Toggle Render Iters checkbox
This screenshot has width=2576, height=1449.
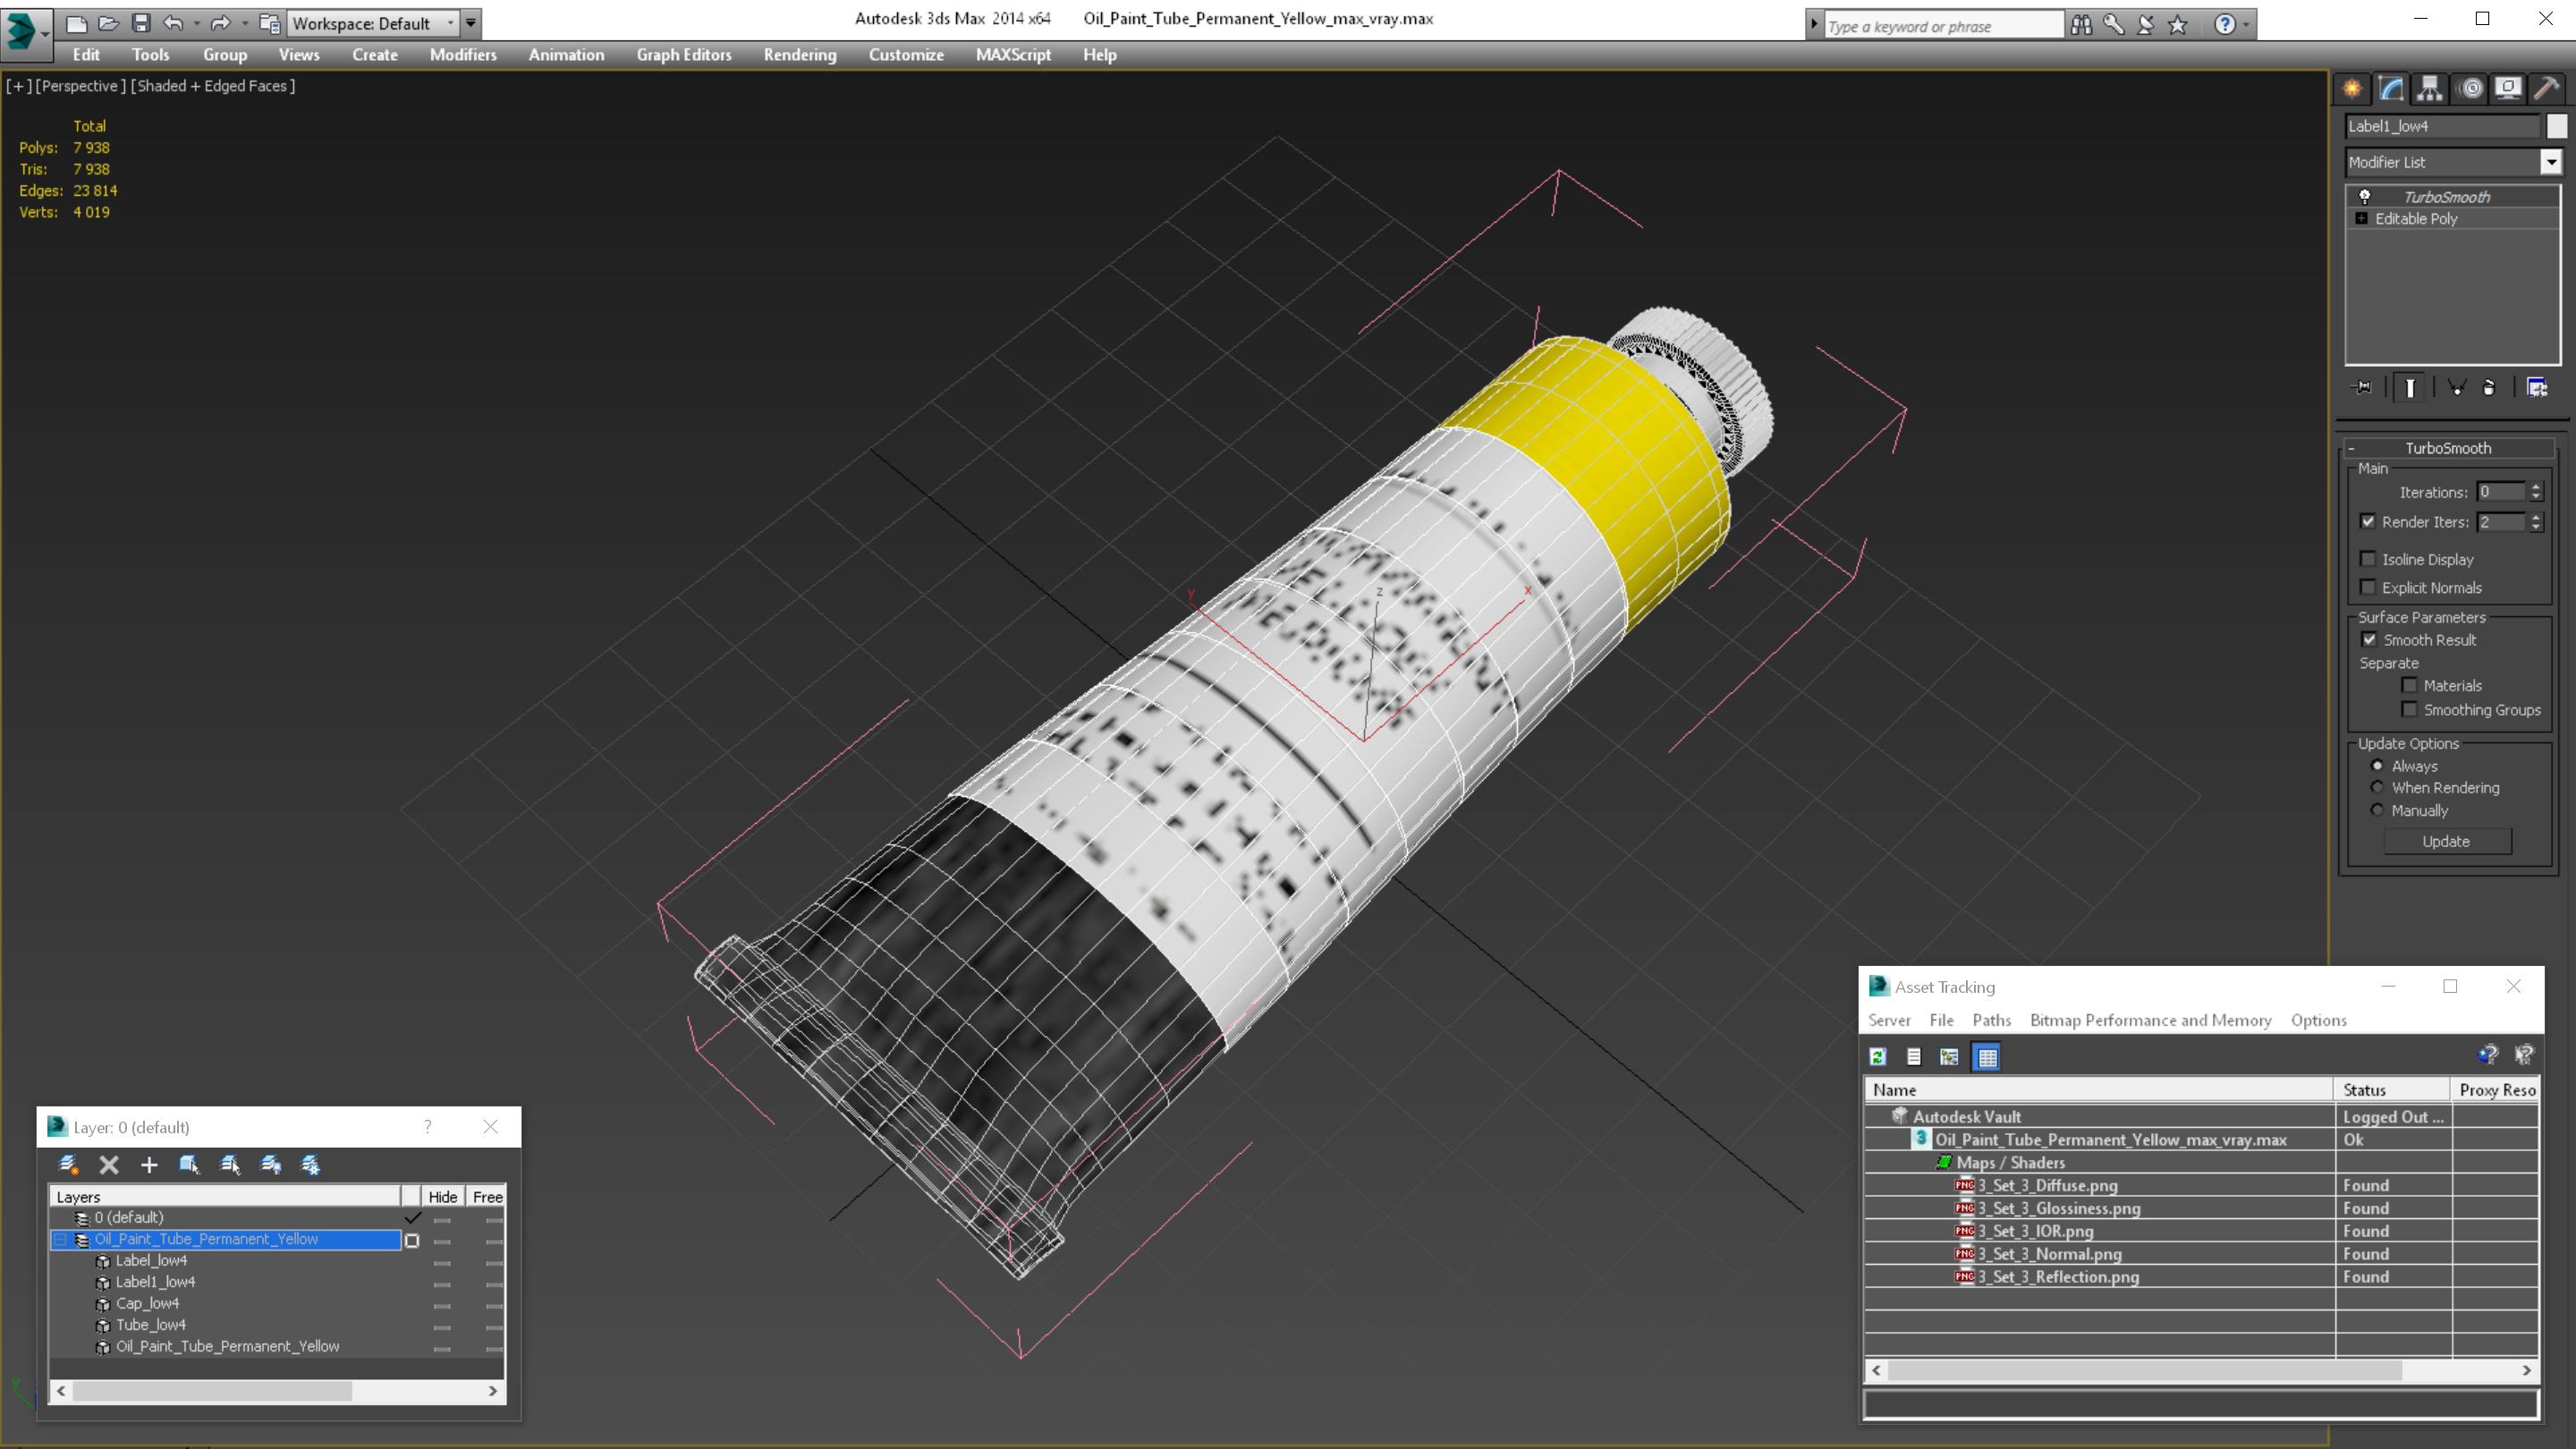[x=2368, y=521]
